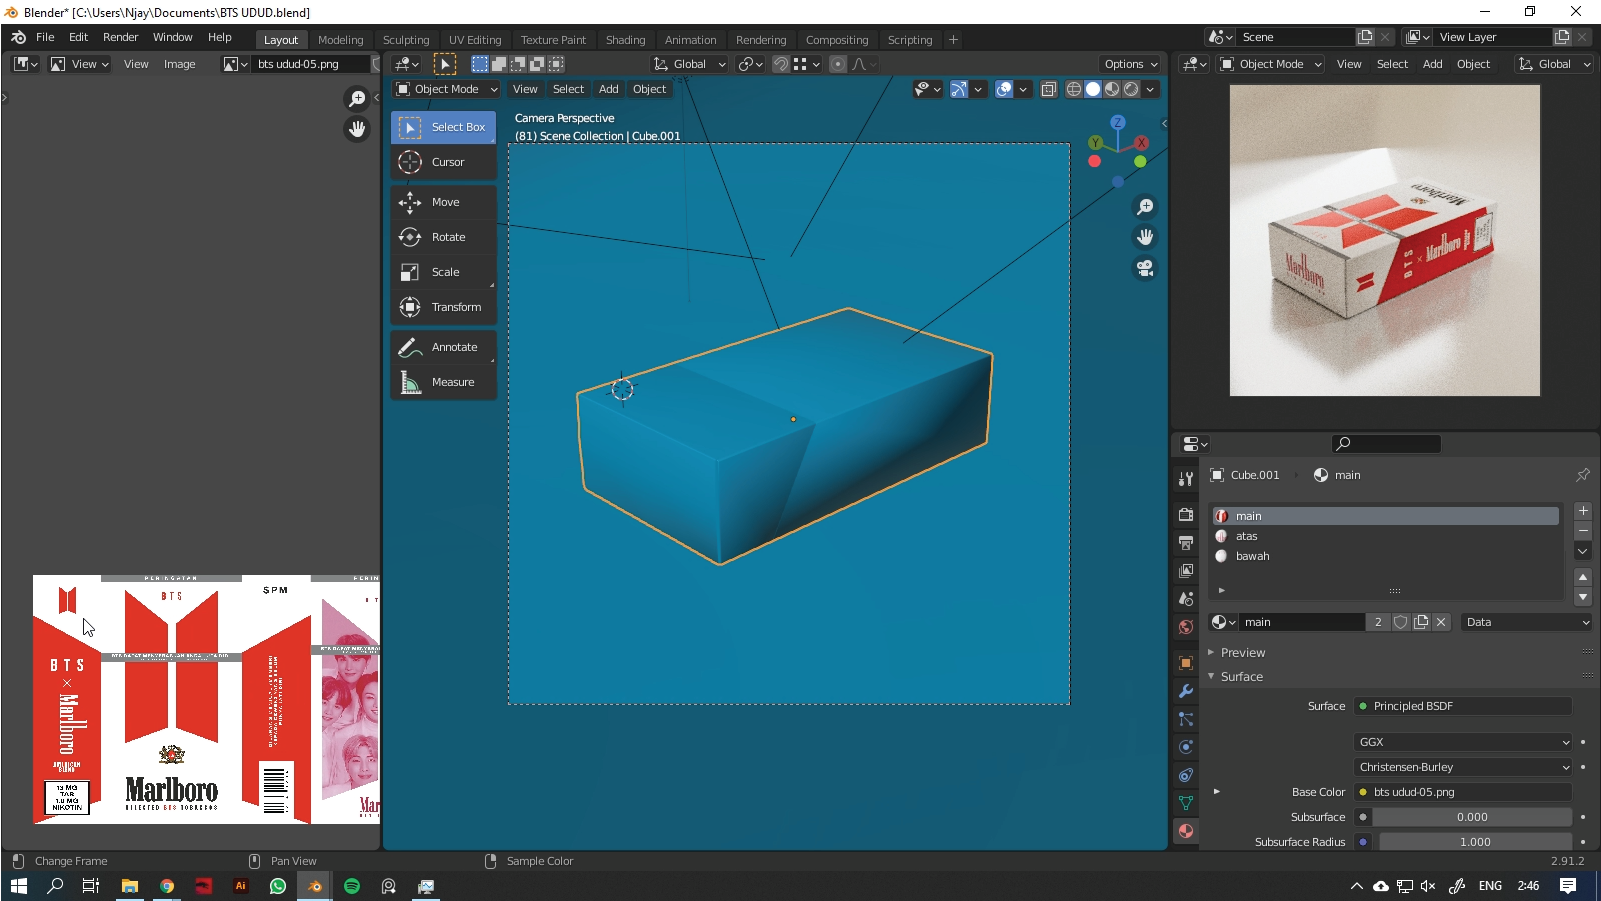
Task: Open the Add menu in viewport header
Action: [x=608, y=89]
